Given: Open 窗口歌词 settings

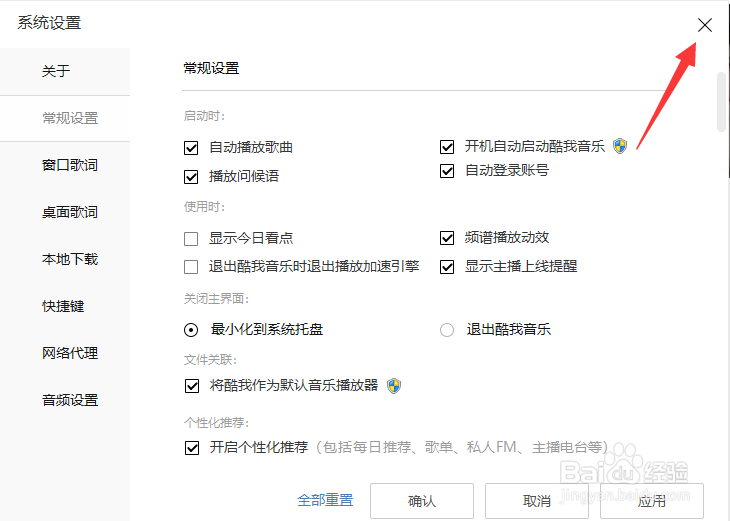Looking at the screenshot, I should click(x=65, y=165).
